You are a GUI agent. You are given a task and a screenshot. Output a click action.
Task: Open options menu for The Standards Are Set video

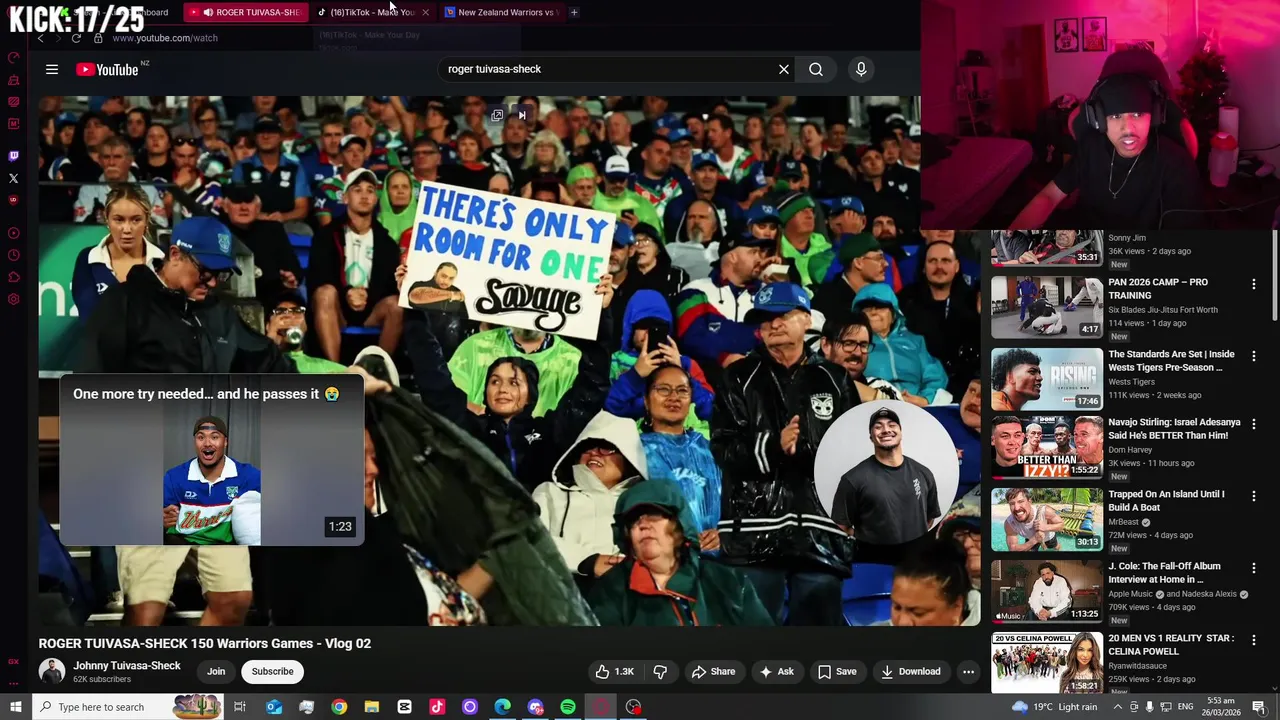[x=1253, y=356]
